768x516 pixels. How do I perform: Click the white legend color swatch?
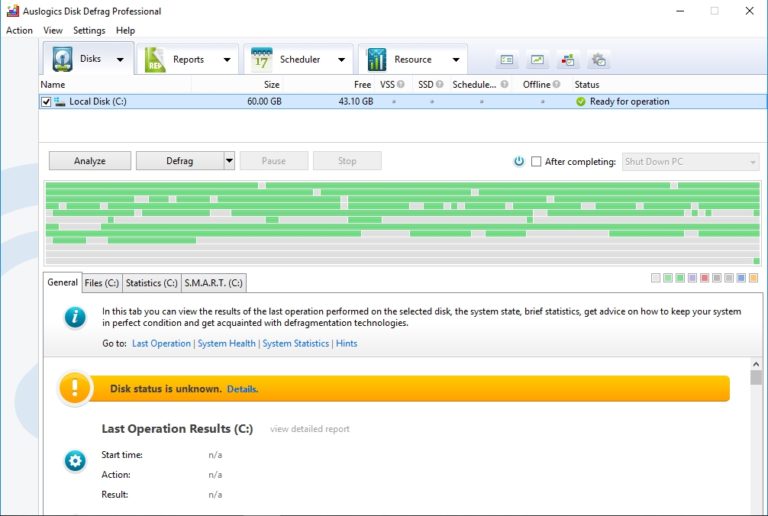656,278
